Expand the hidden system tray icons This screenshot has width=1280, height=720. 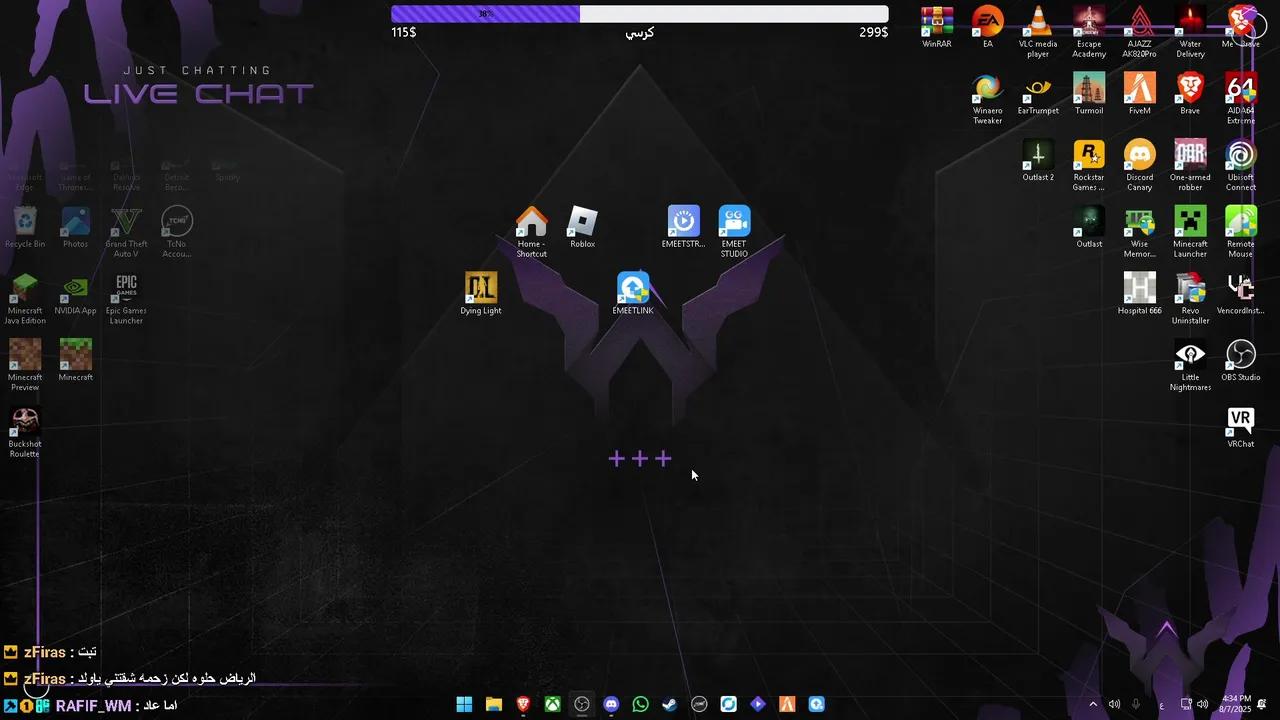(x=1093, y=704)
